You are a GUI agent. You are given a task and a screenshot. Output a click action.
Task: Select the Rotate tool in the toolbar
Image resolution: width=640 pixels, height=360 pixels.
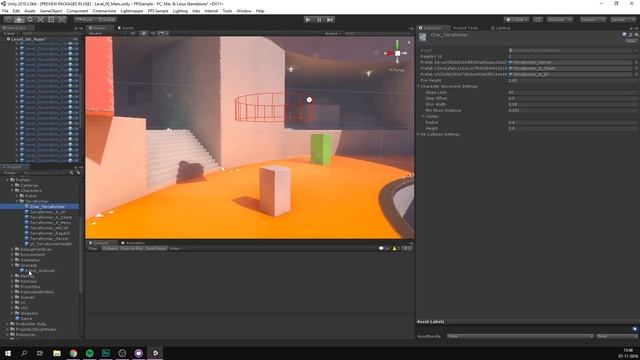[x=30, y=20]
